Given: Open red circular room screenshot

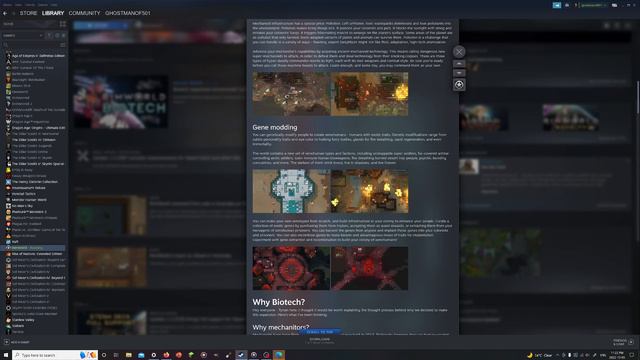Looking at the screenshot, I should click(x=291, y=268).
